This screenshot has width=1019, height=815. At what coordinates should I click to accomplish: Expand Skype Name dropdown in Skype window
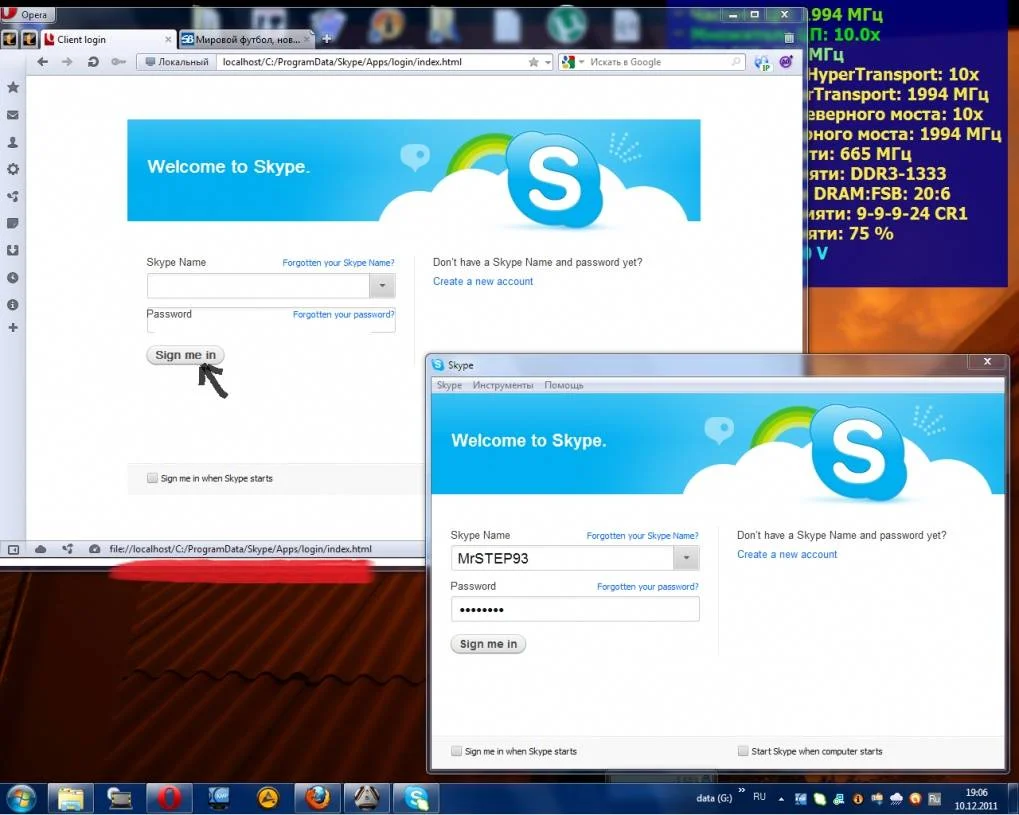686,558
